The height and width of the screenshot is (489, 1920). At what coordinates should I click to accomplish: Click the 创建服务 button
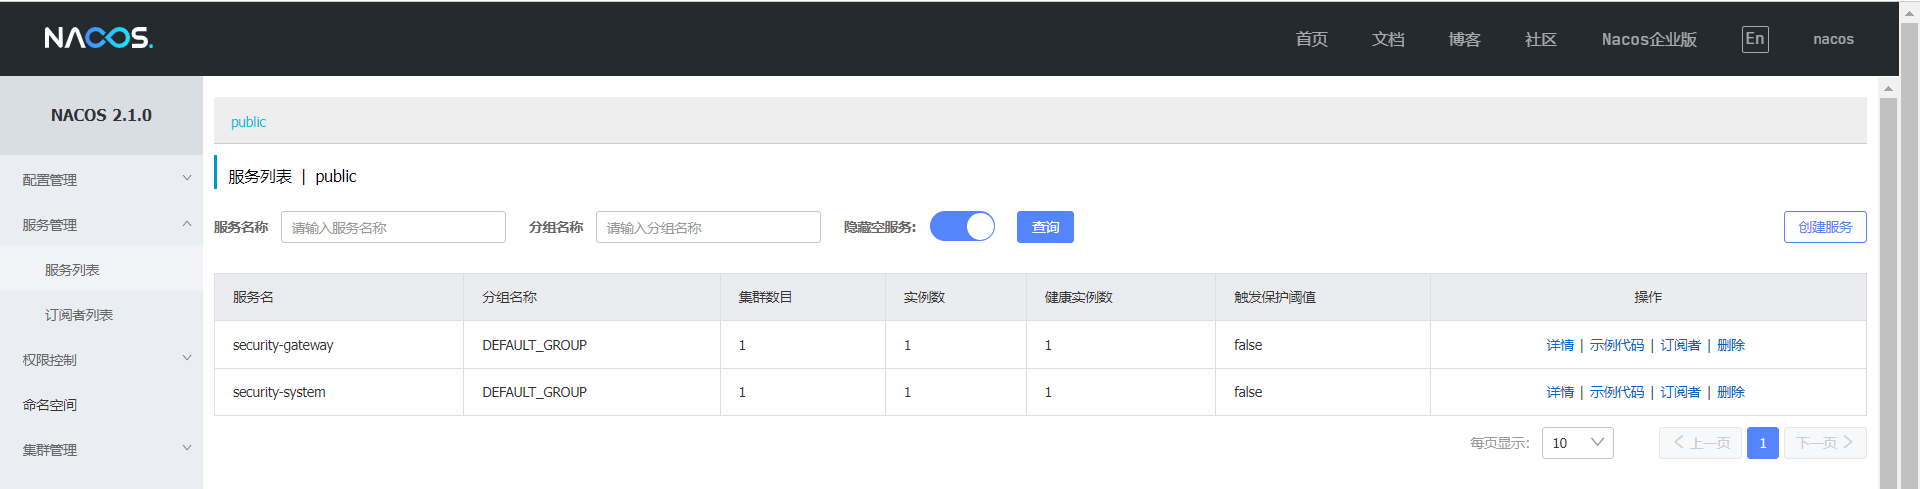click(x=1824, y=227)
